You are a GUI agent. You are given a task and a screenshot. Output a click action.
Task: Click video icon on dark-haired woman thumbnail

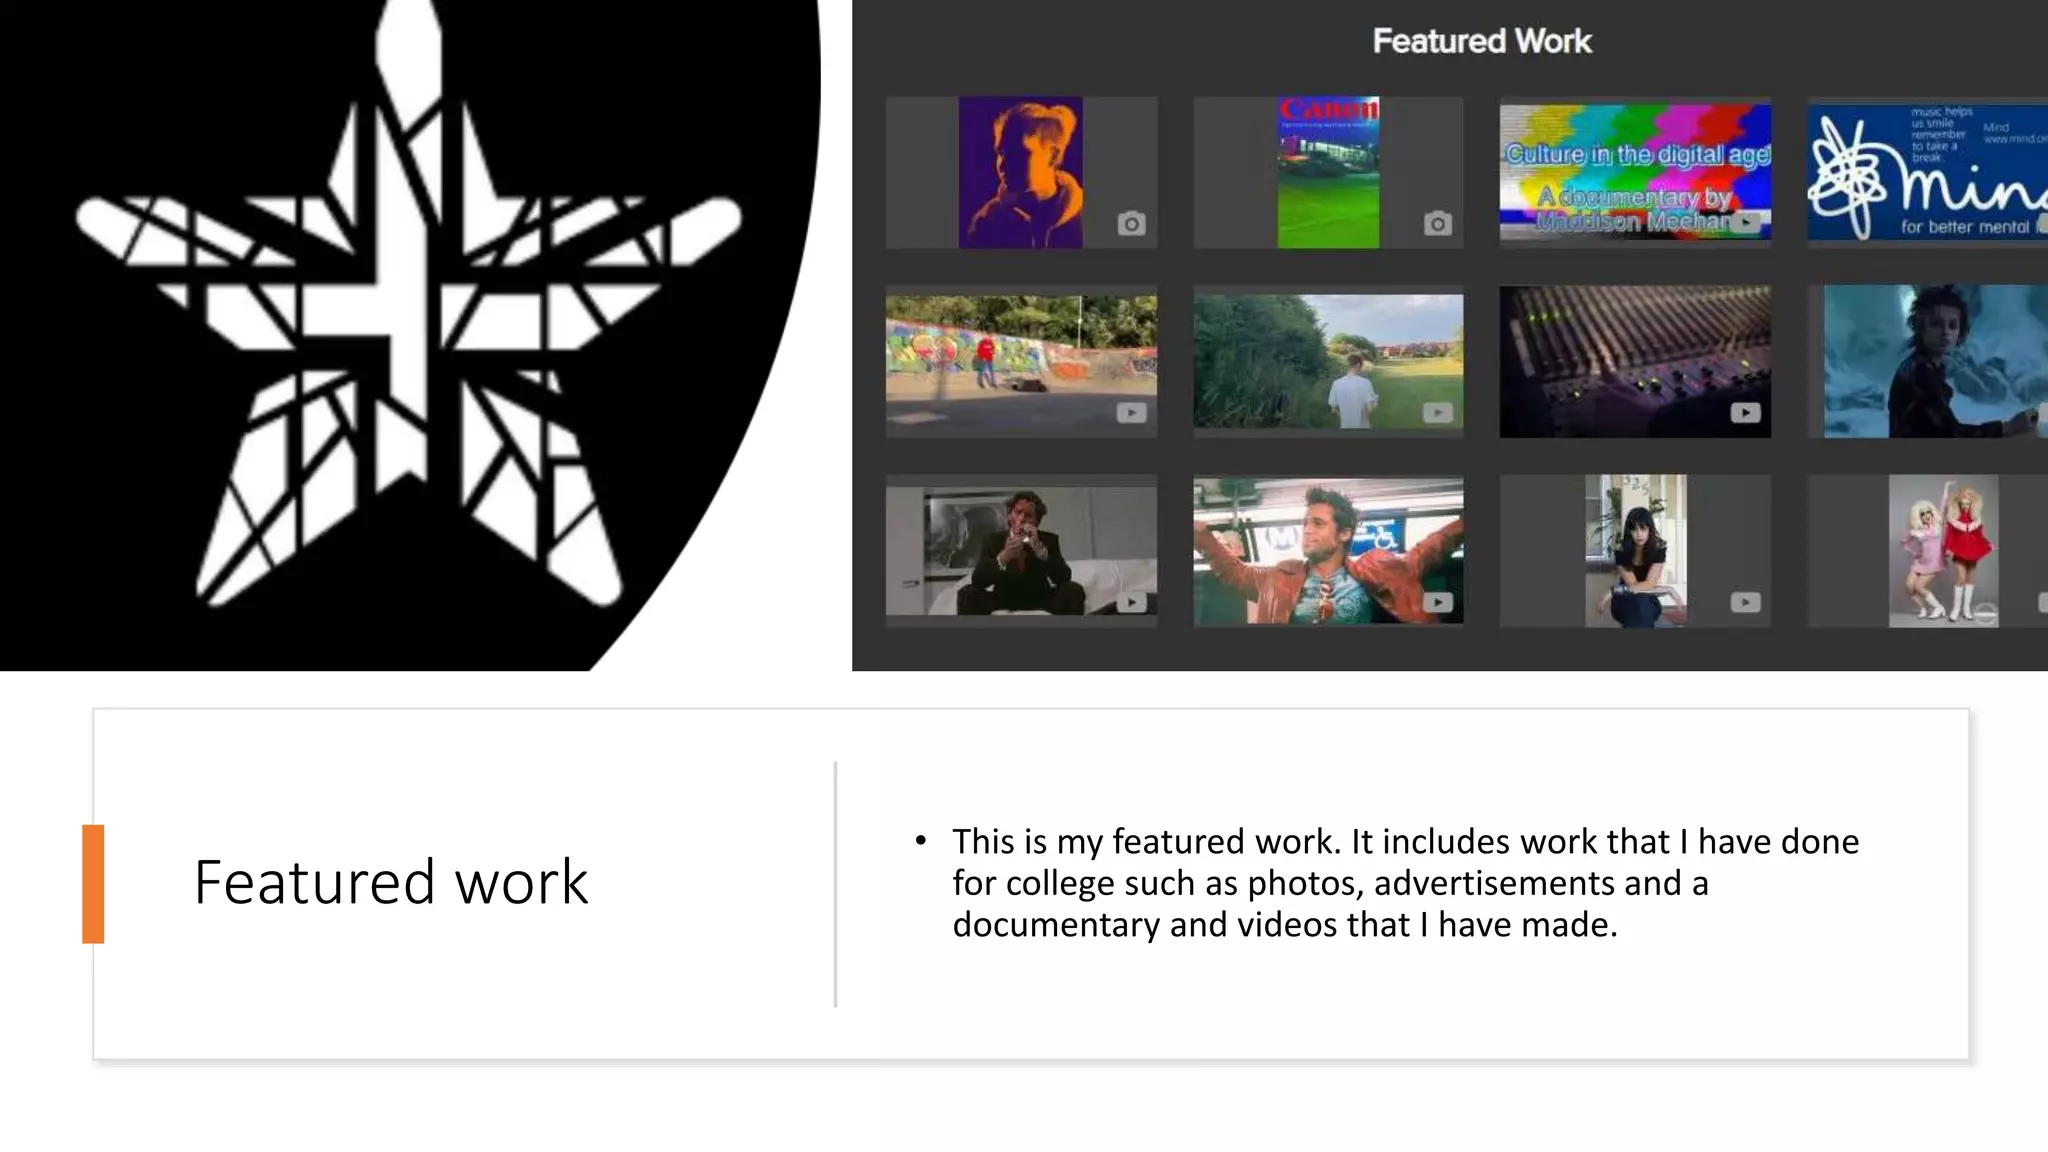pyautogui.click(x=1745, y=602)
